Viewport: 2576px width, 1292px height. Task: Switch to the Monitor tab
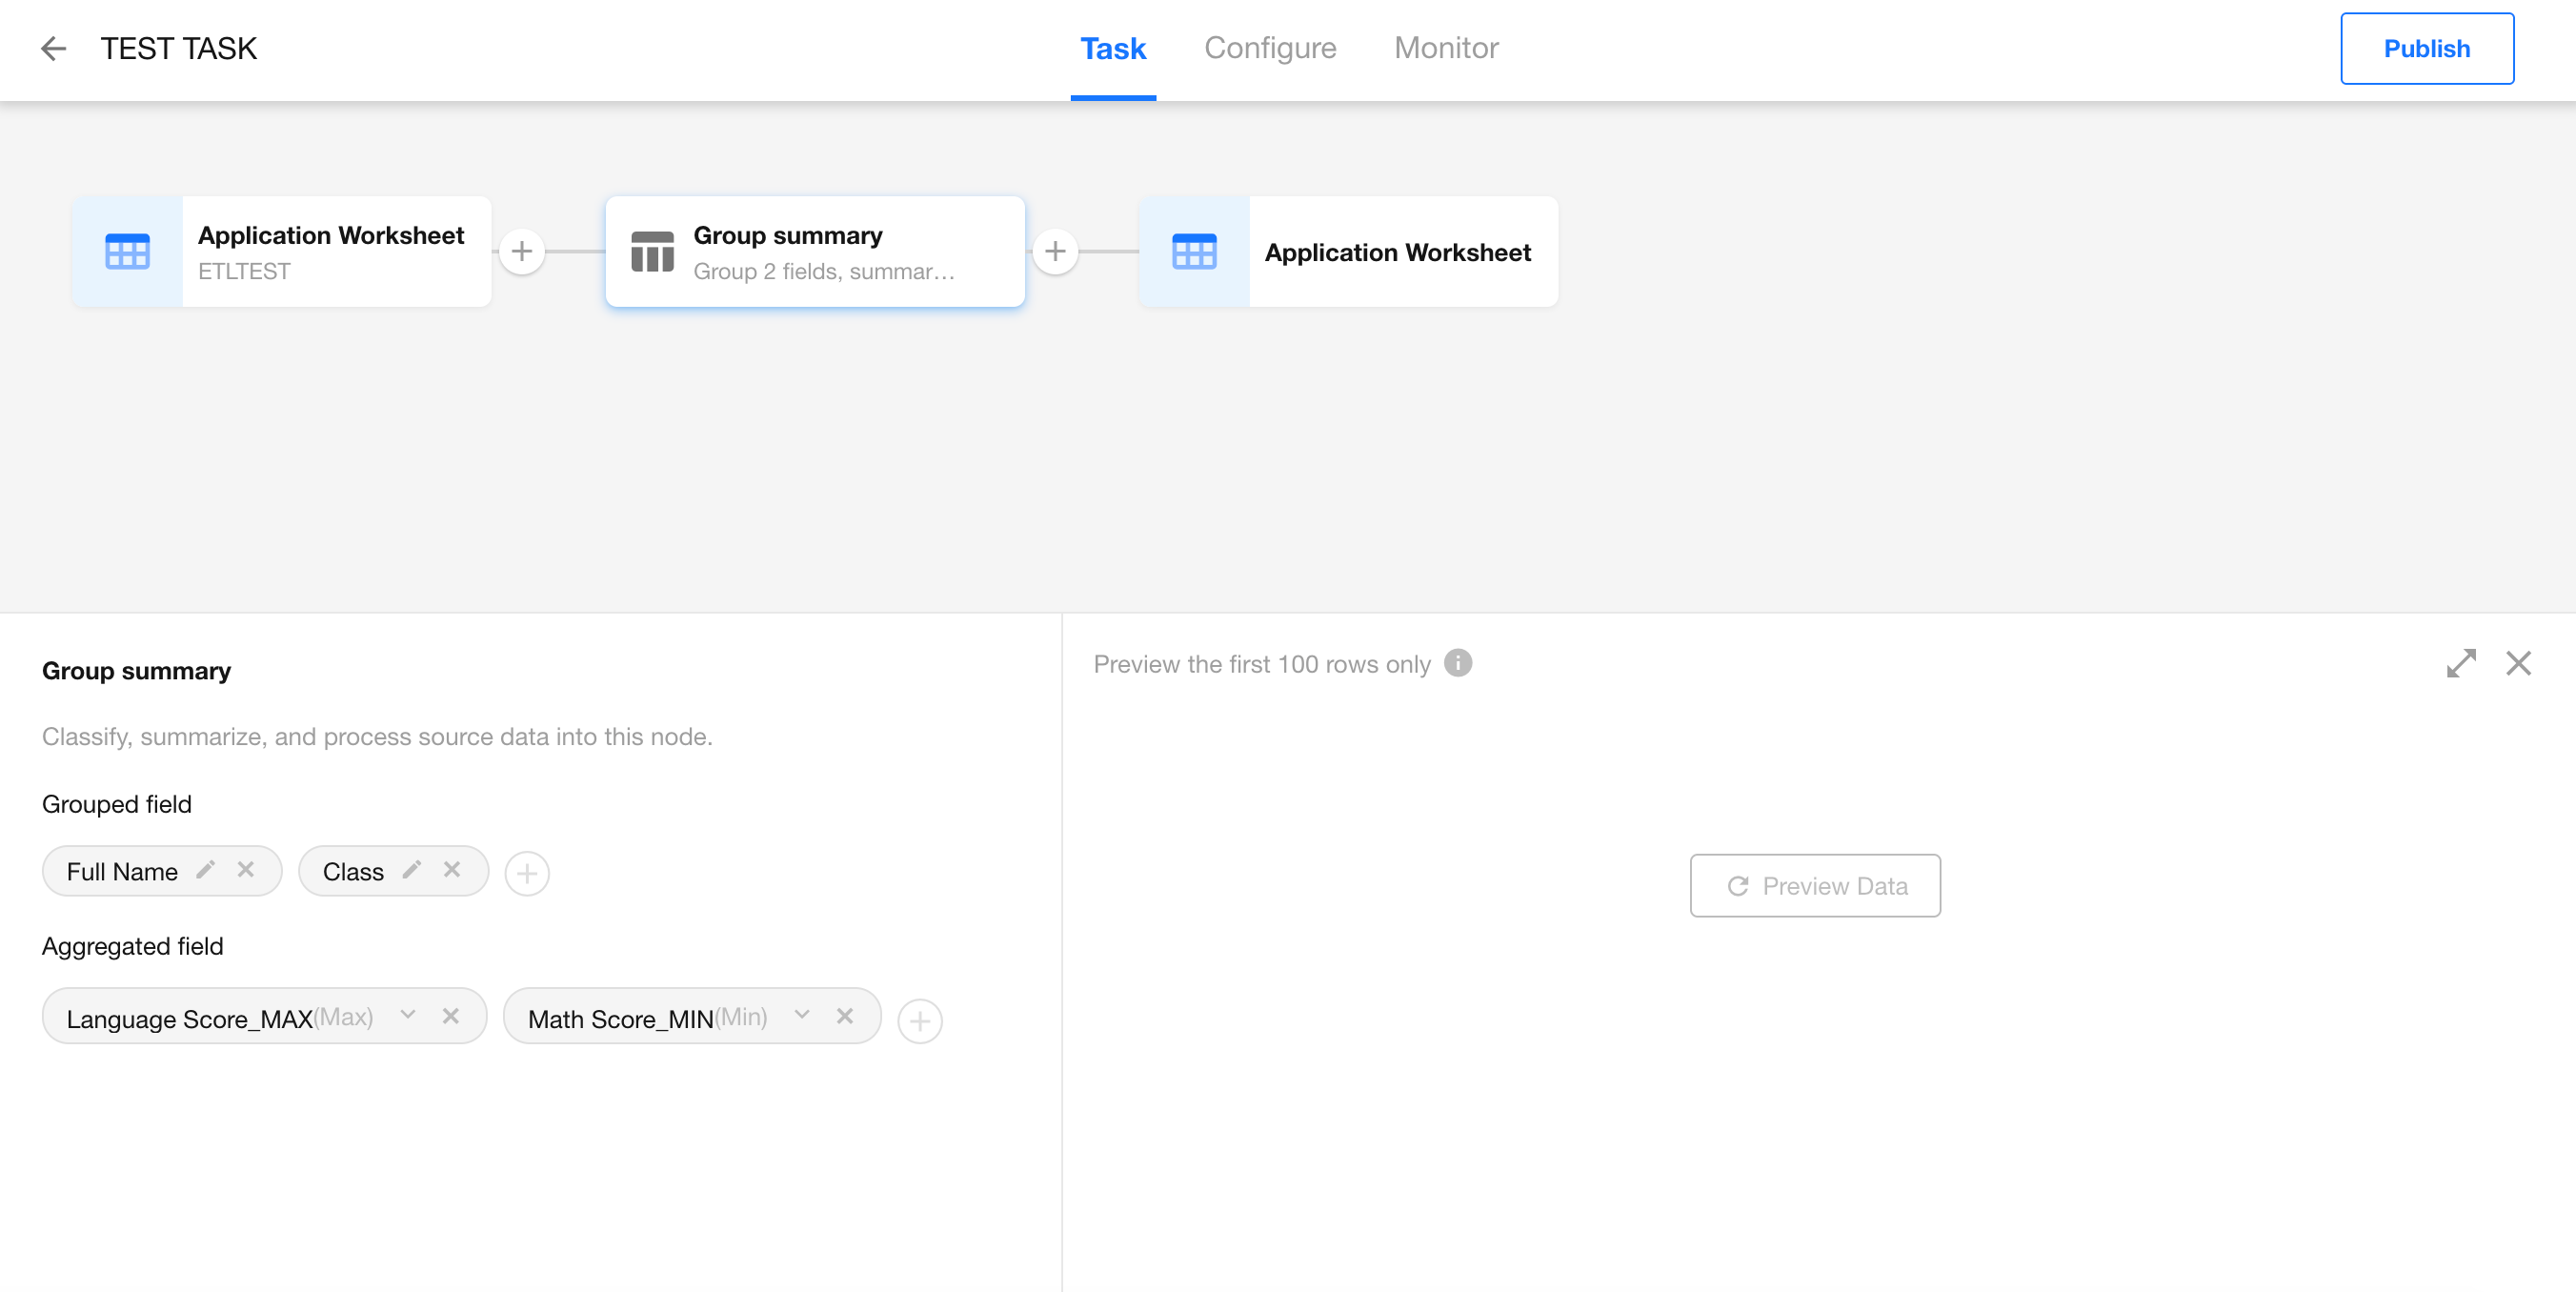1445,48
